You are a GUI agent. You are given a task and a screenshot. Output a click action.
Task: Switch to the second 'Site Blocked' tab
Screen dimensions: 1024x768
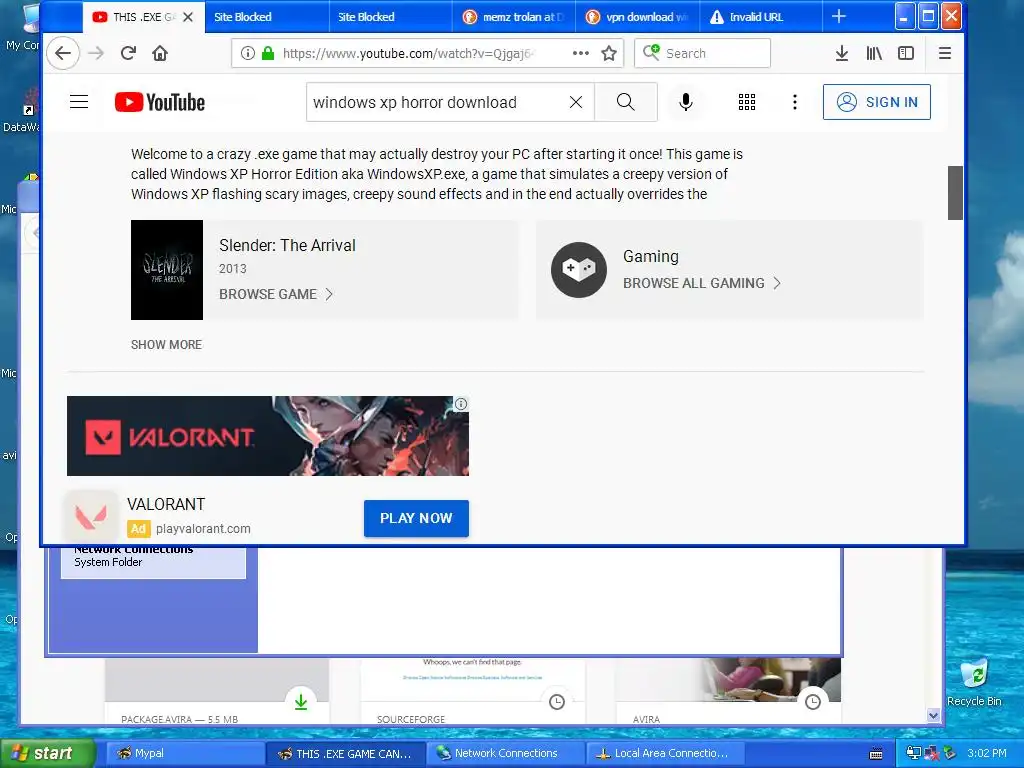390,17
